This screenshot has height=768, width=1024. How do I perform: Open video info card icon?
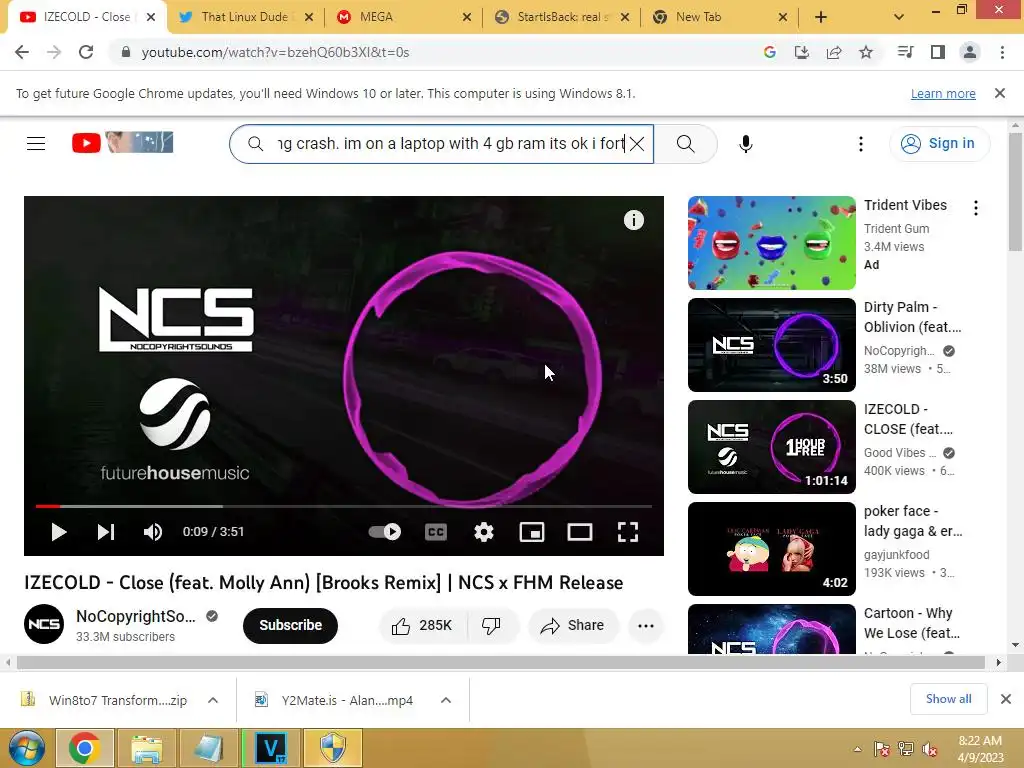(633, 220)
